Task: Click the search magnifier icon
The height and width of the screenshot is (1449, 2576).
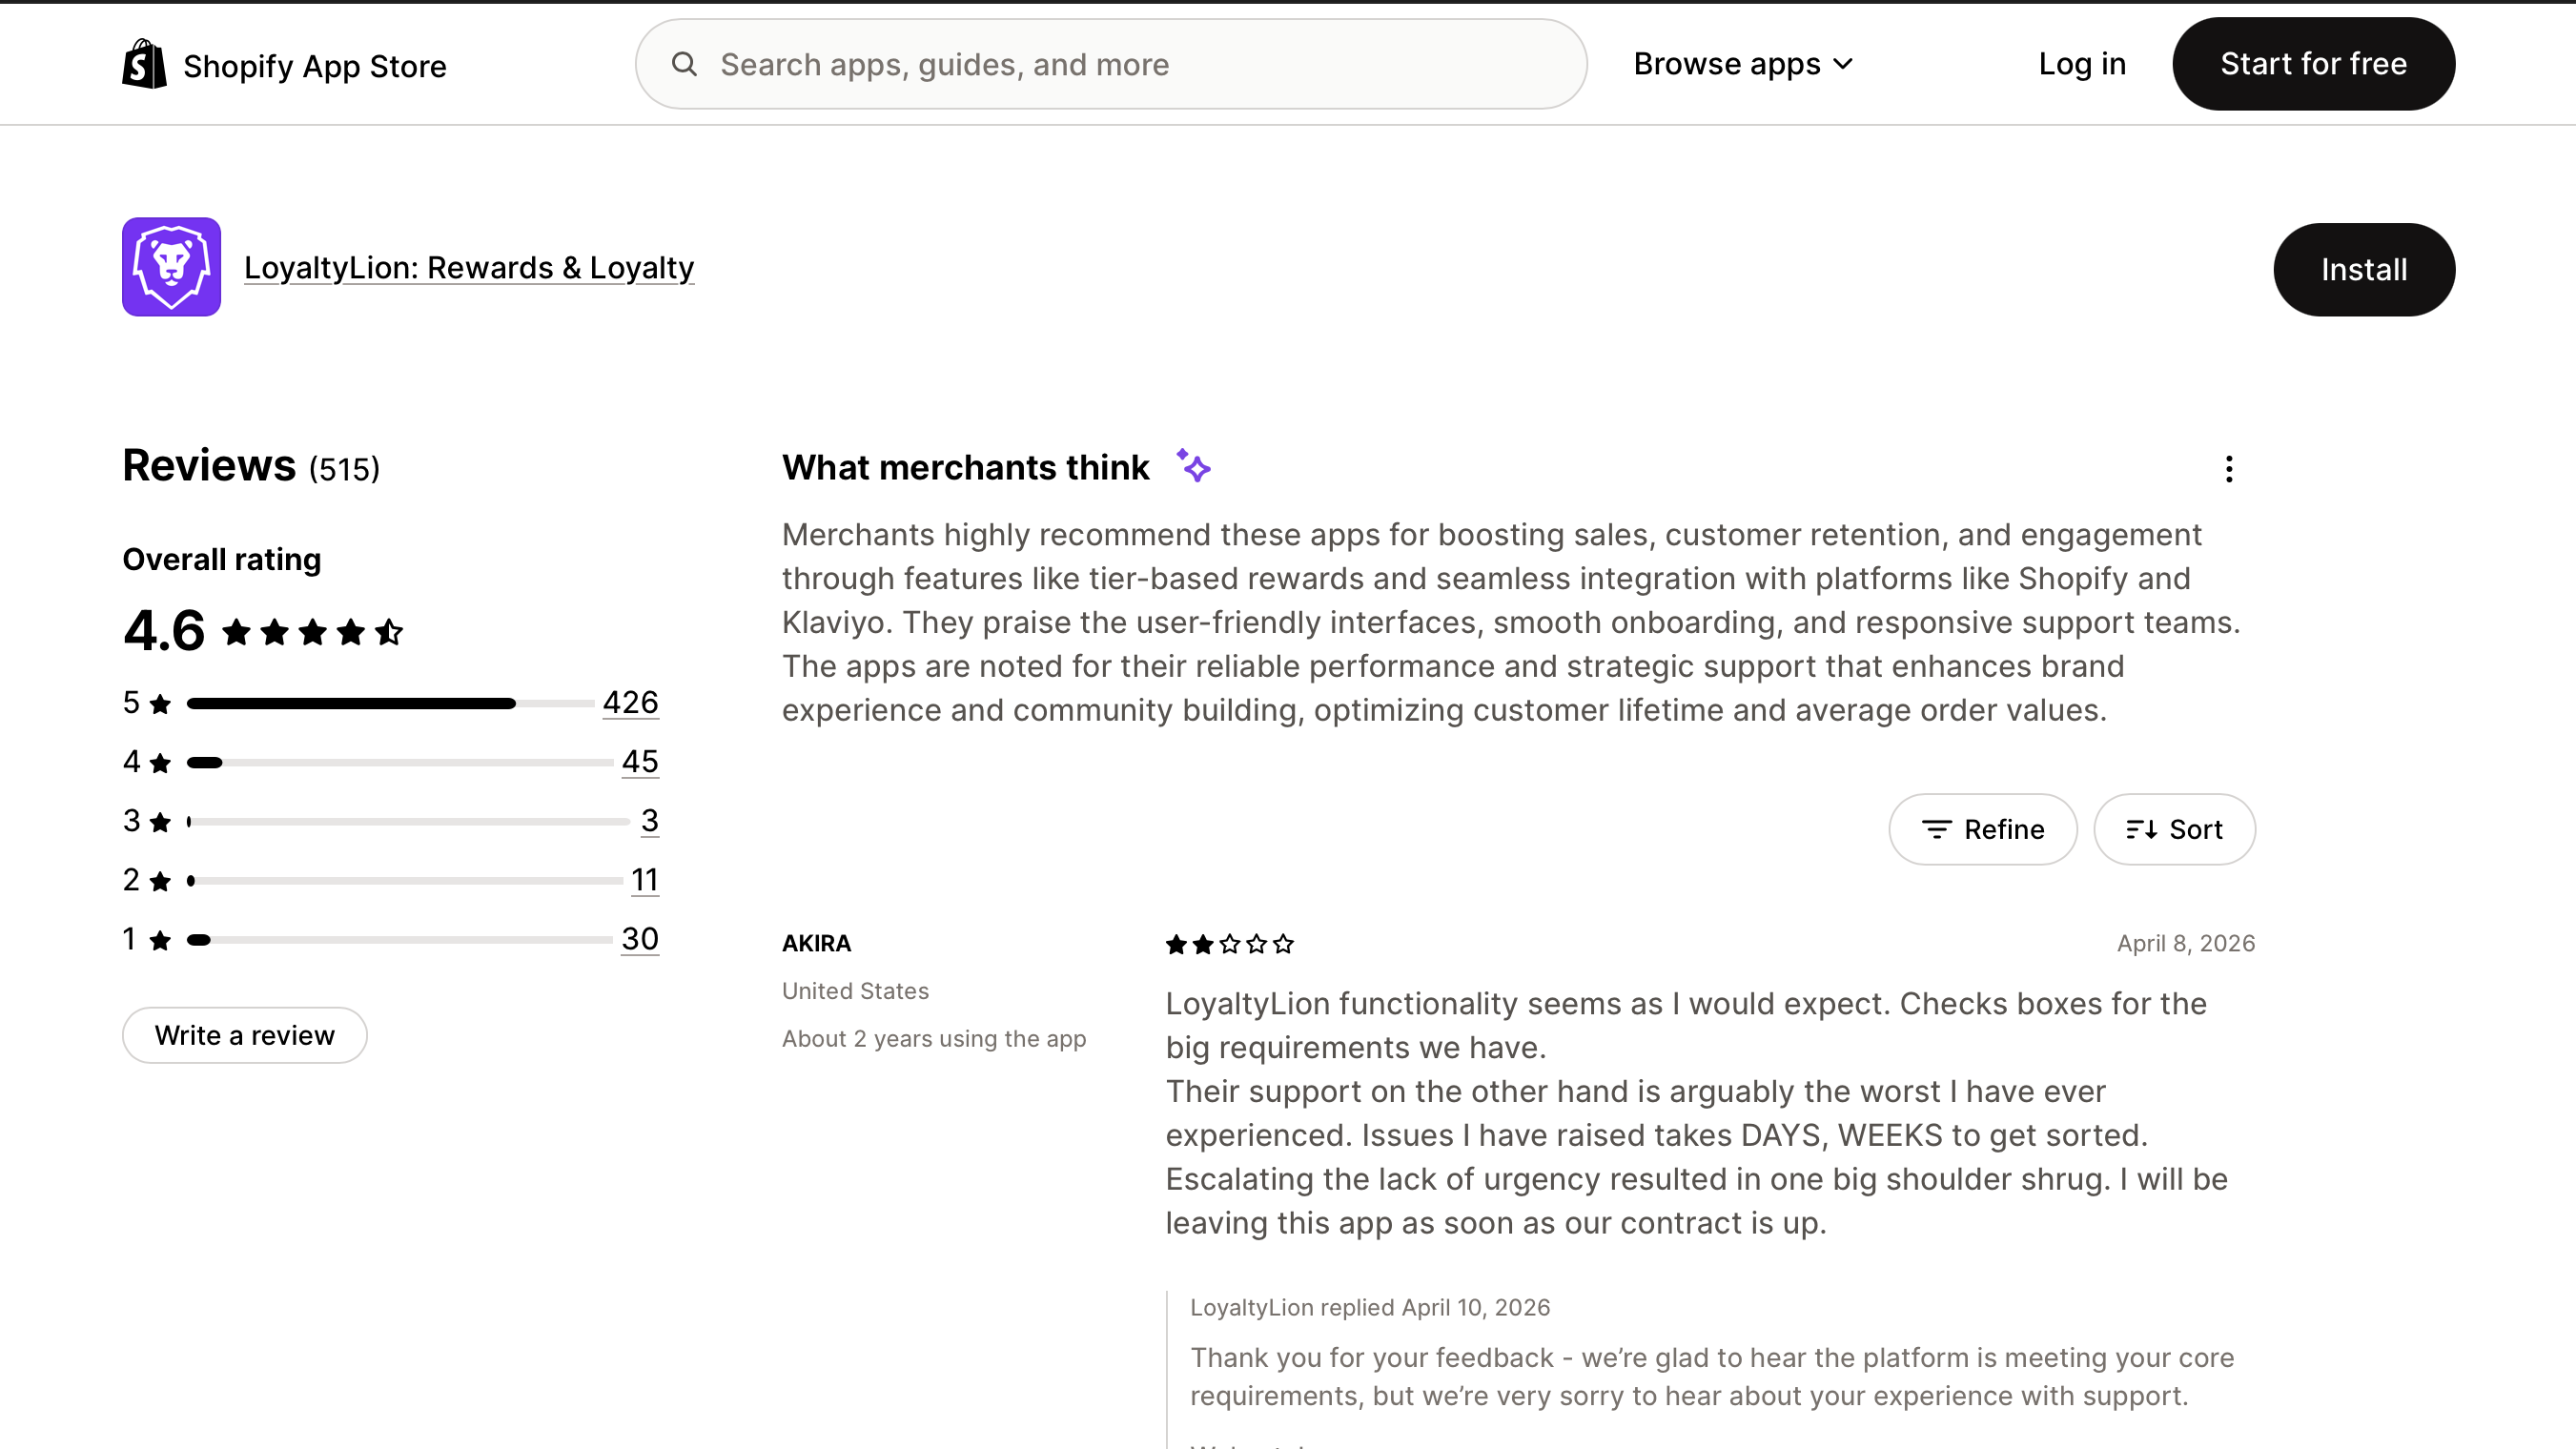Action: tap(684, 64)
